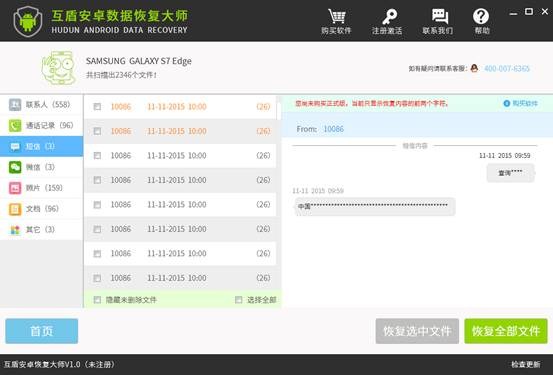Open the 联系人 (558) category
This screenshot has width=553, height=375.
tap(42, 105)
